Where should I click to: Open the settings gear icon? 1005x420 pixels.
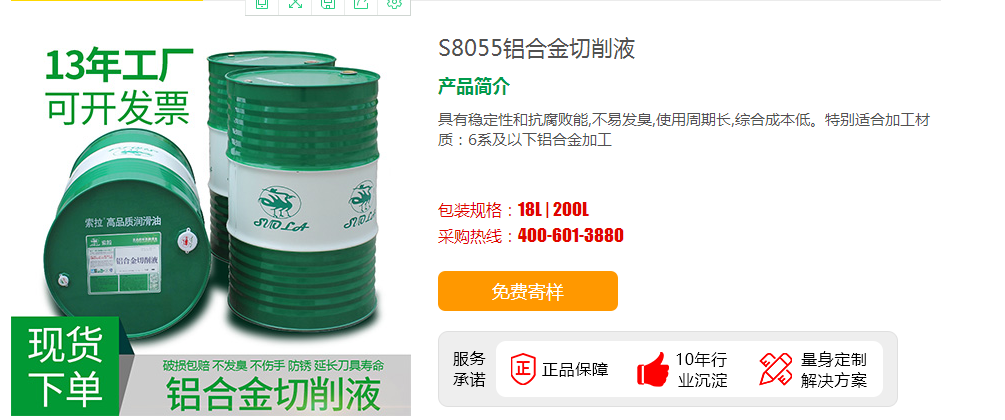pyautogui.click(x=394, y=4)
